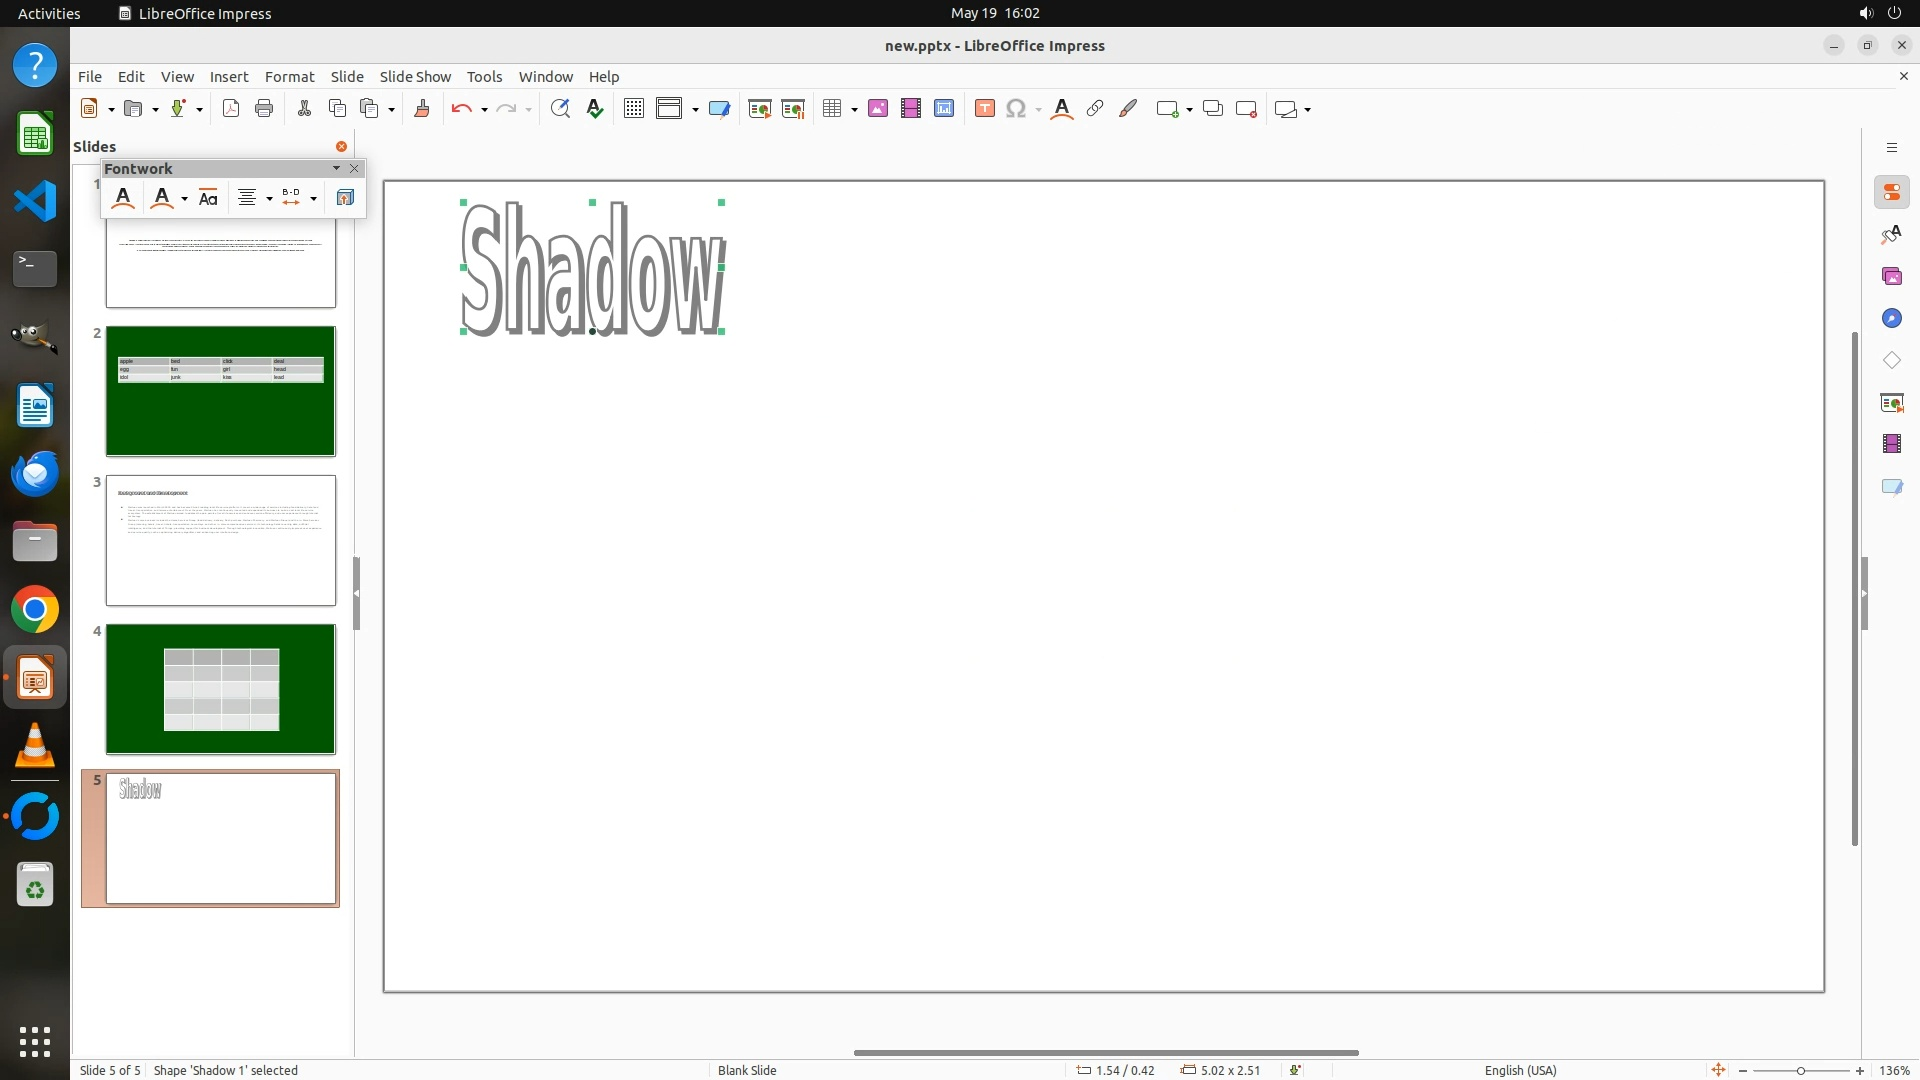This screenshot has height=1080, width=1920.
Task: Toggle extrusion in Fontwork toolbar
Action: (345, 198)
